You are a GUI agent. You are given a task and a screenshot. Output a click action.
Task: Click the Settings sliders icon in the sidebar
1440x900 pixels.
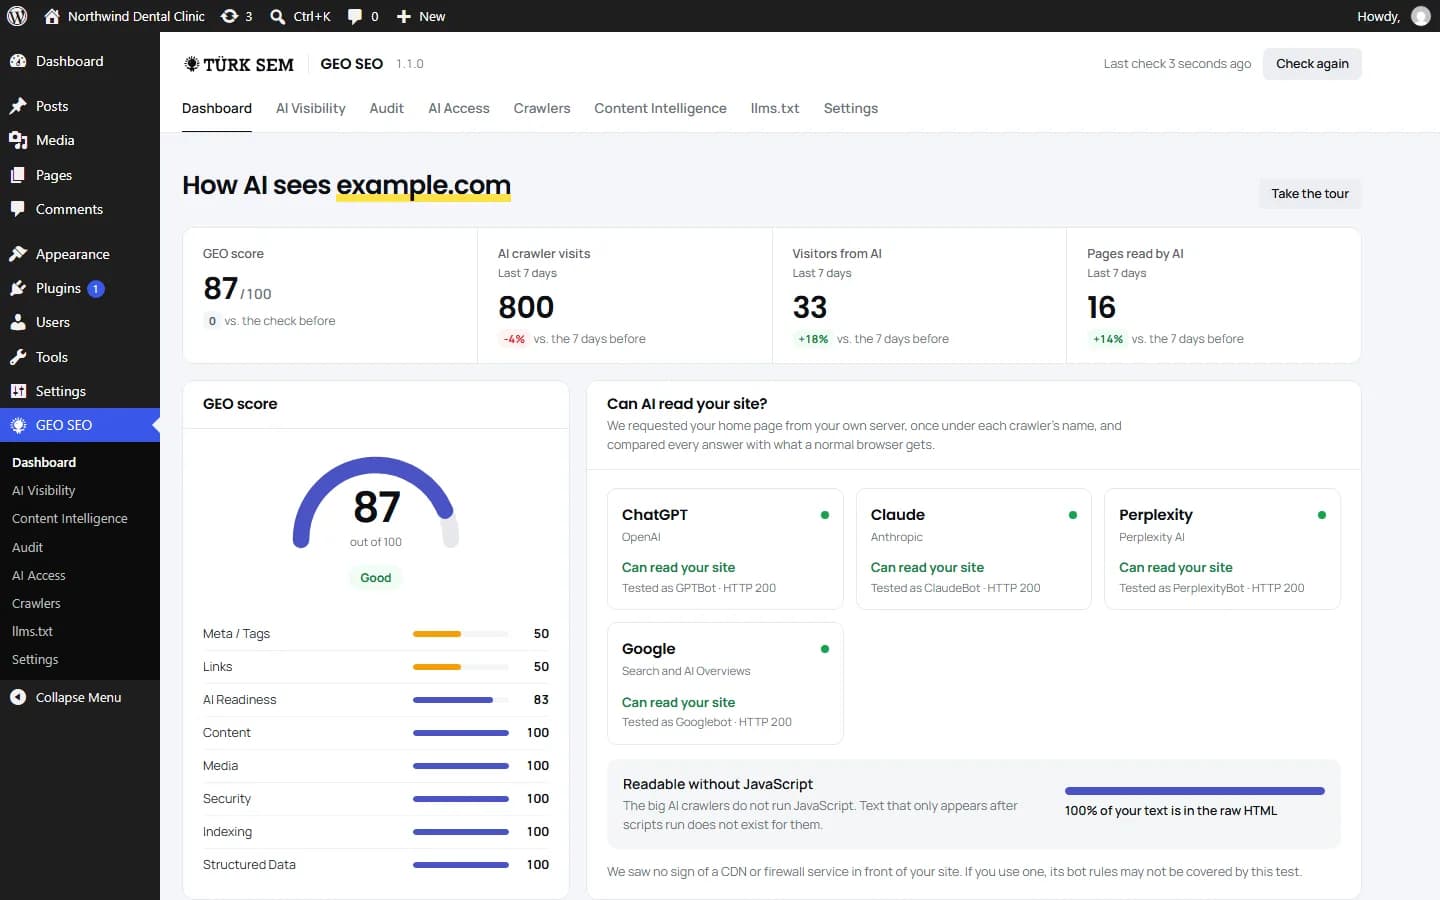[18, 391]
